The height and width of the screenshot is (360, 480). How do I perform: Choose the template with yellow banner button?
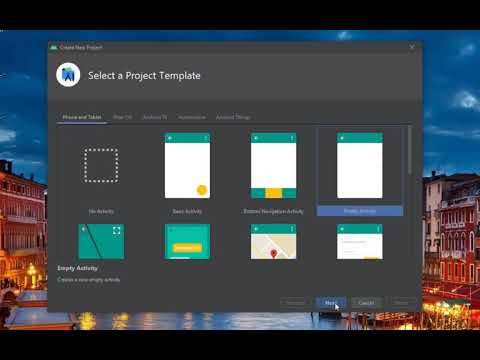pos(187,241)
